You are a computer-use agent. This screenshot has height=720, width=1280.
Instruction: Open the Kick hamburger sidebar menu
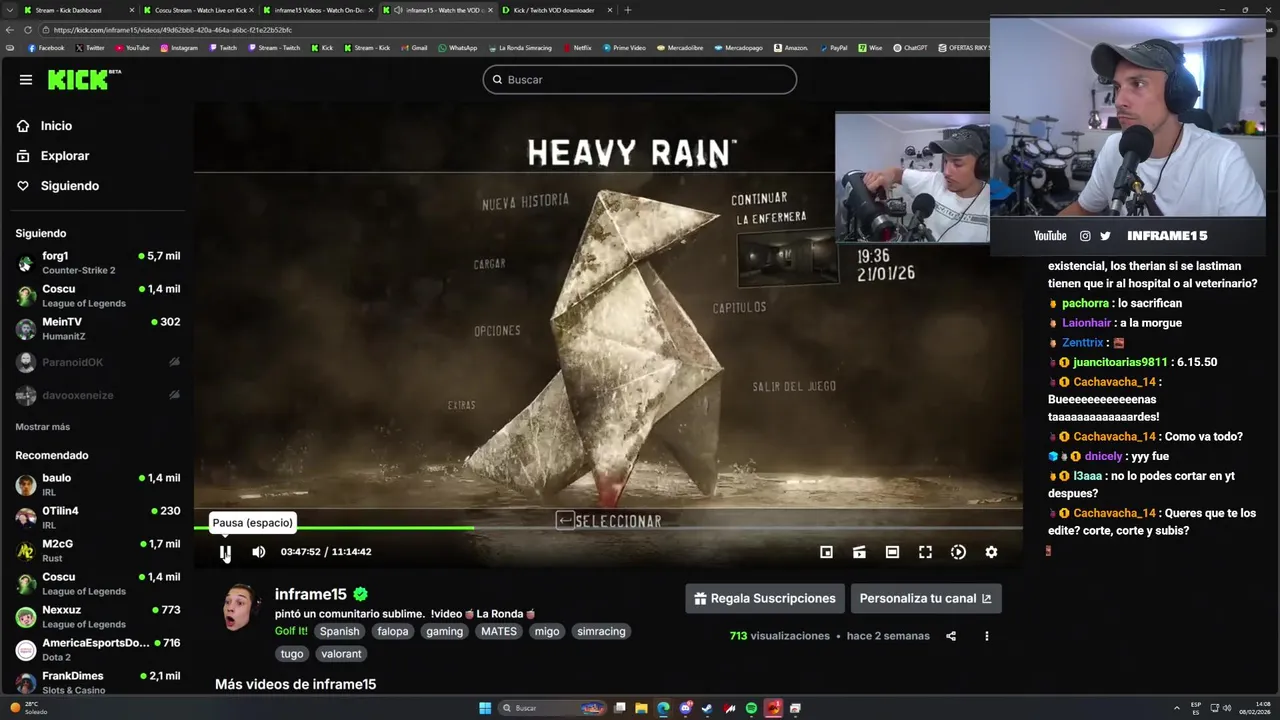click(x=26, y=80)
